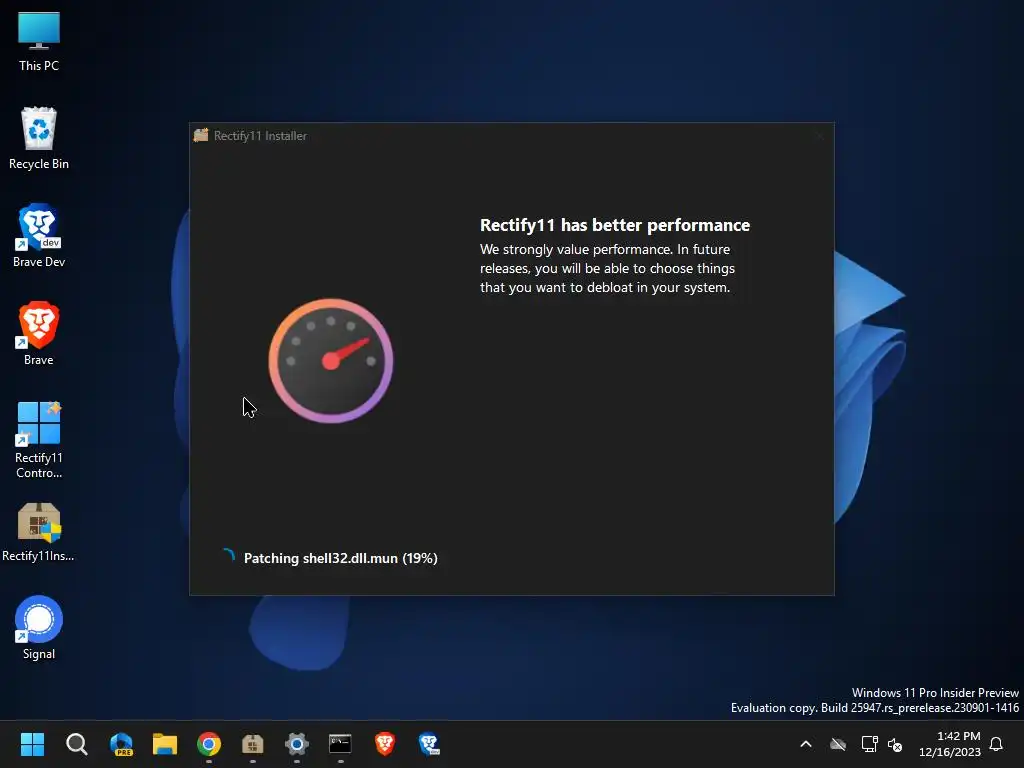Open the notifications bell
Image resolution: width=1024 pixels, height=768 pixels.
(996, 744)
